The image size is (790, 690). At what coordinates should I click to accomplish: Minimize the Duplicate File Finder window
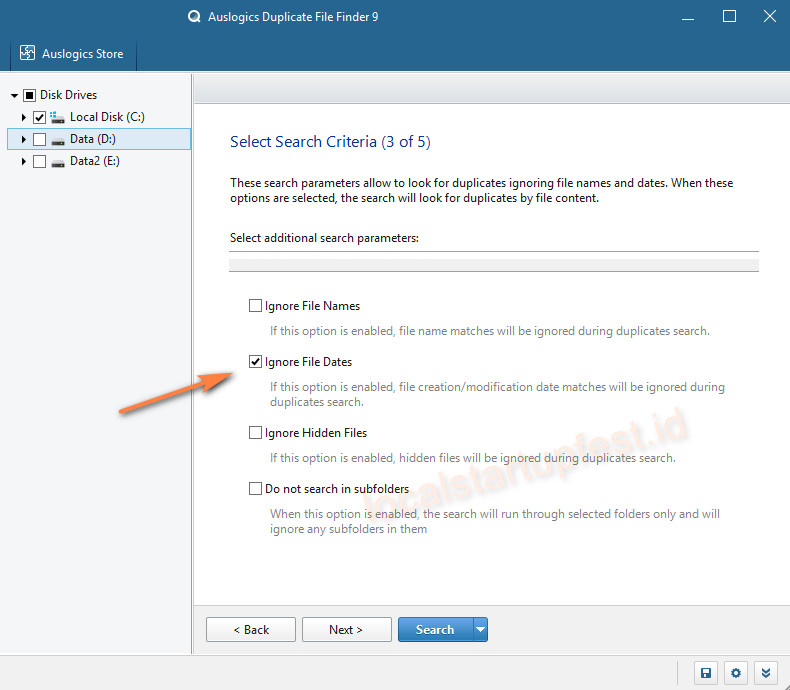coord(688,17)
